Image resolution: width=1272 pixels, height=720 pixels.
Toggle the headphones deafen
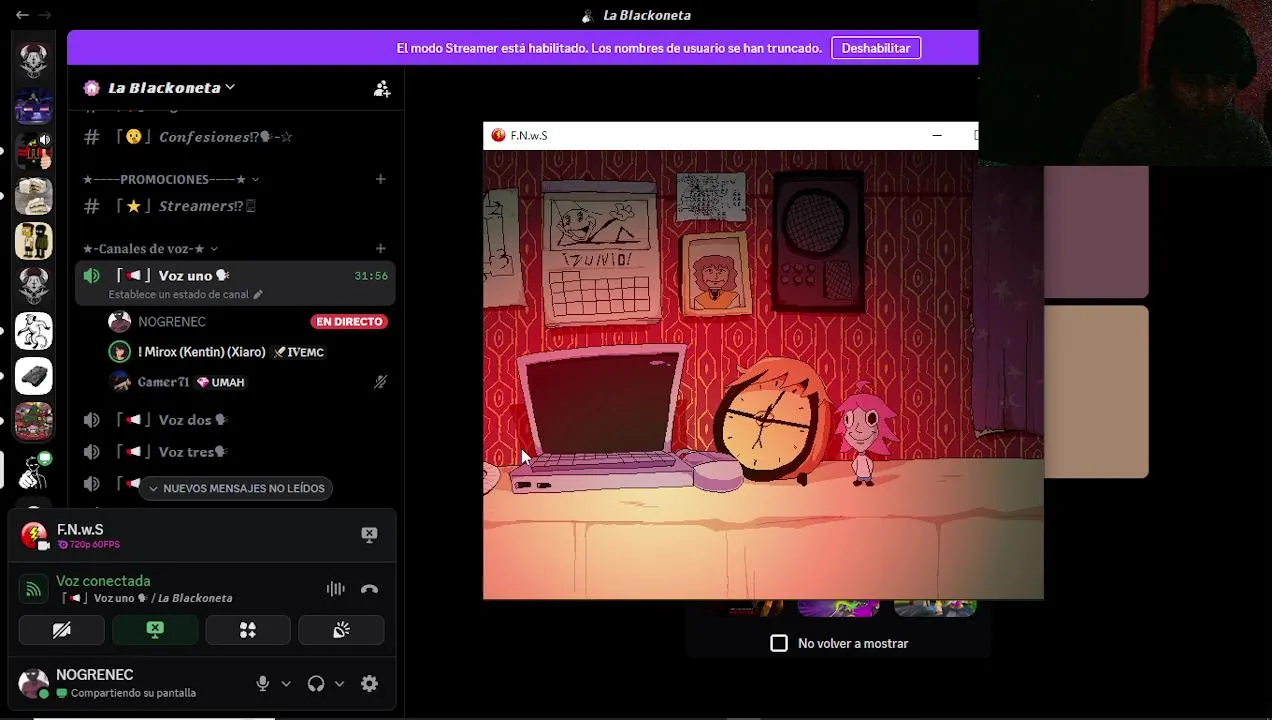pos(316,684)
